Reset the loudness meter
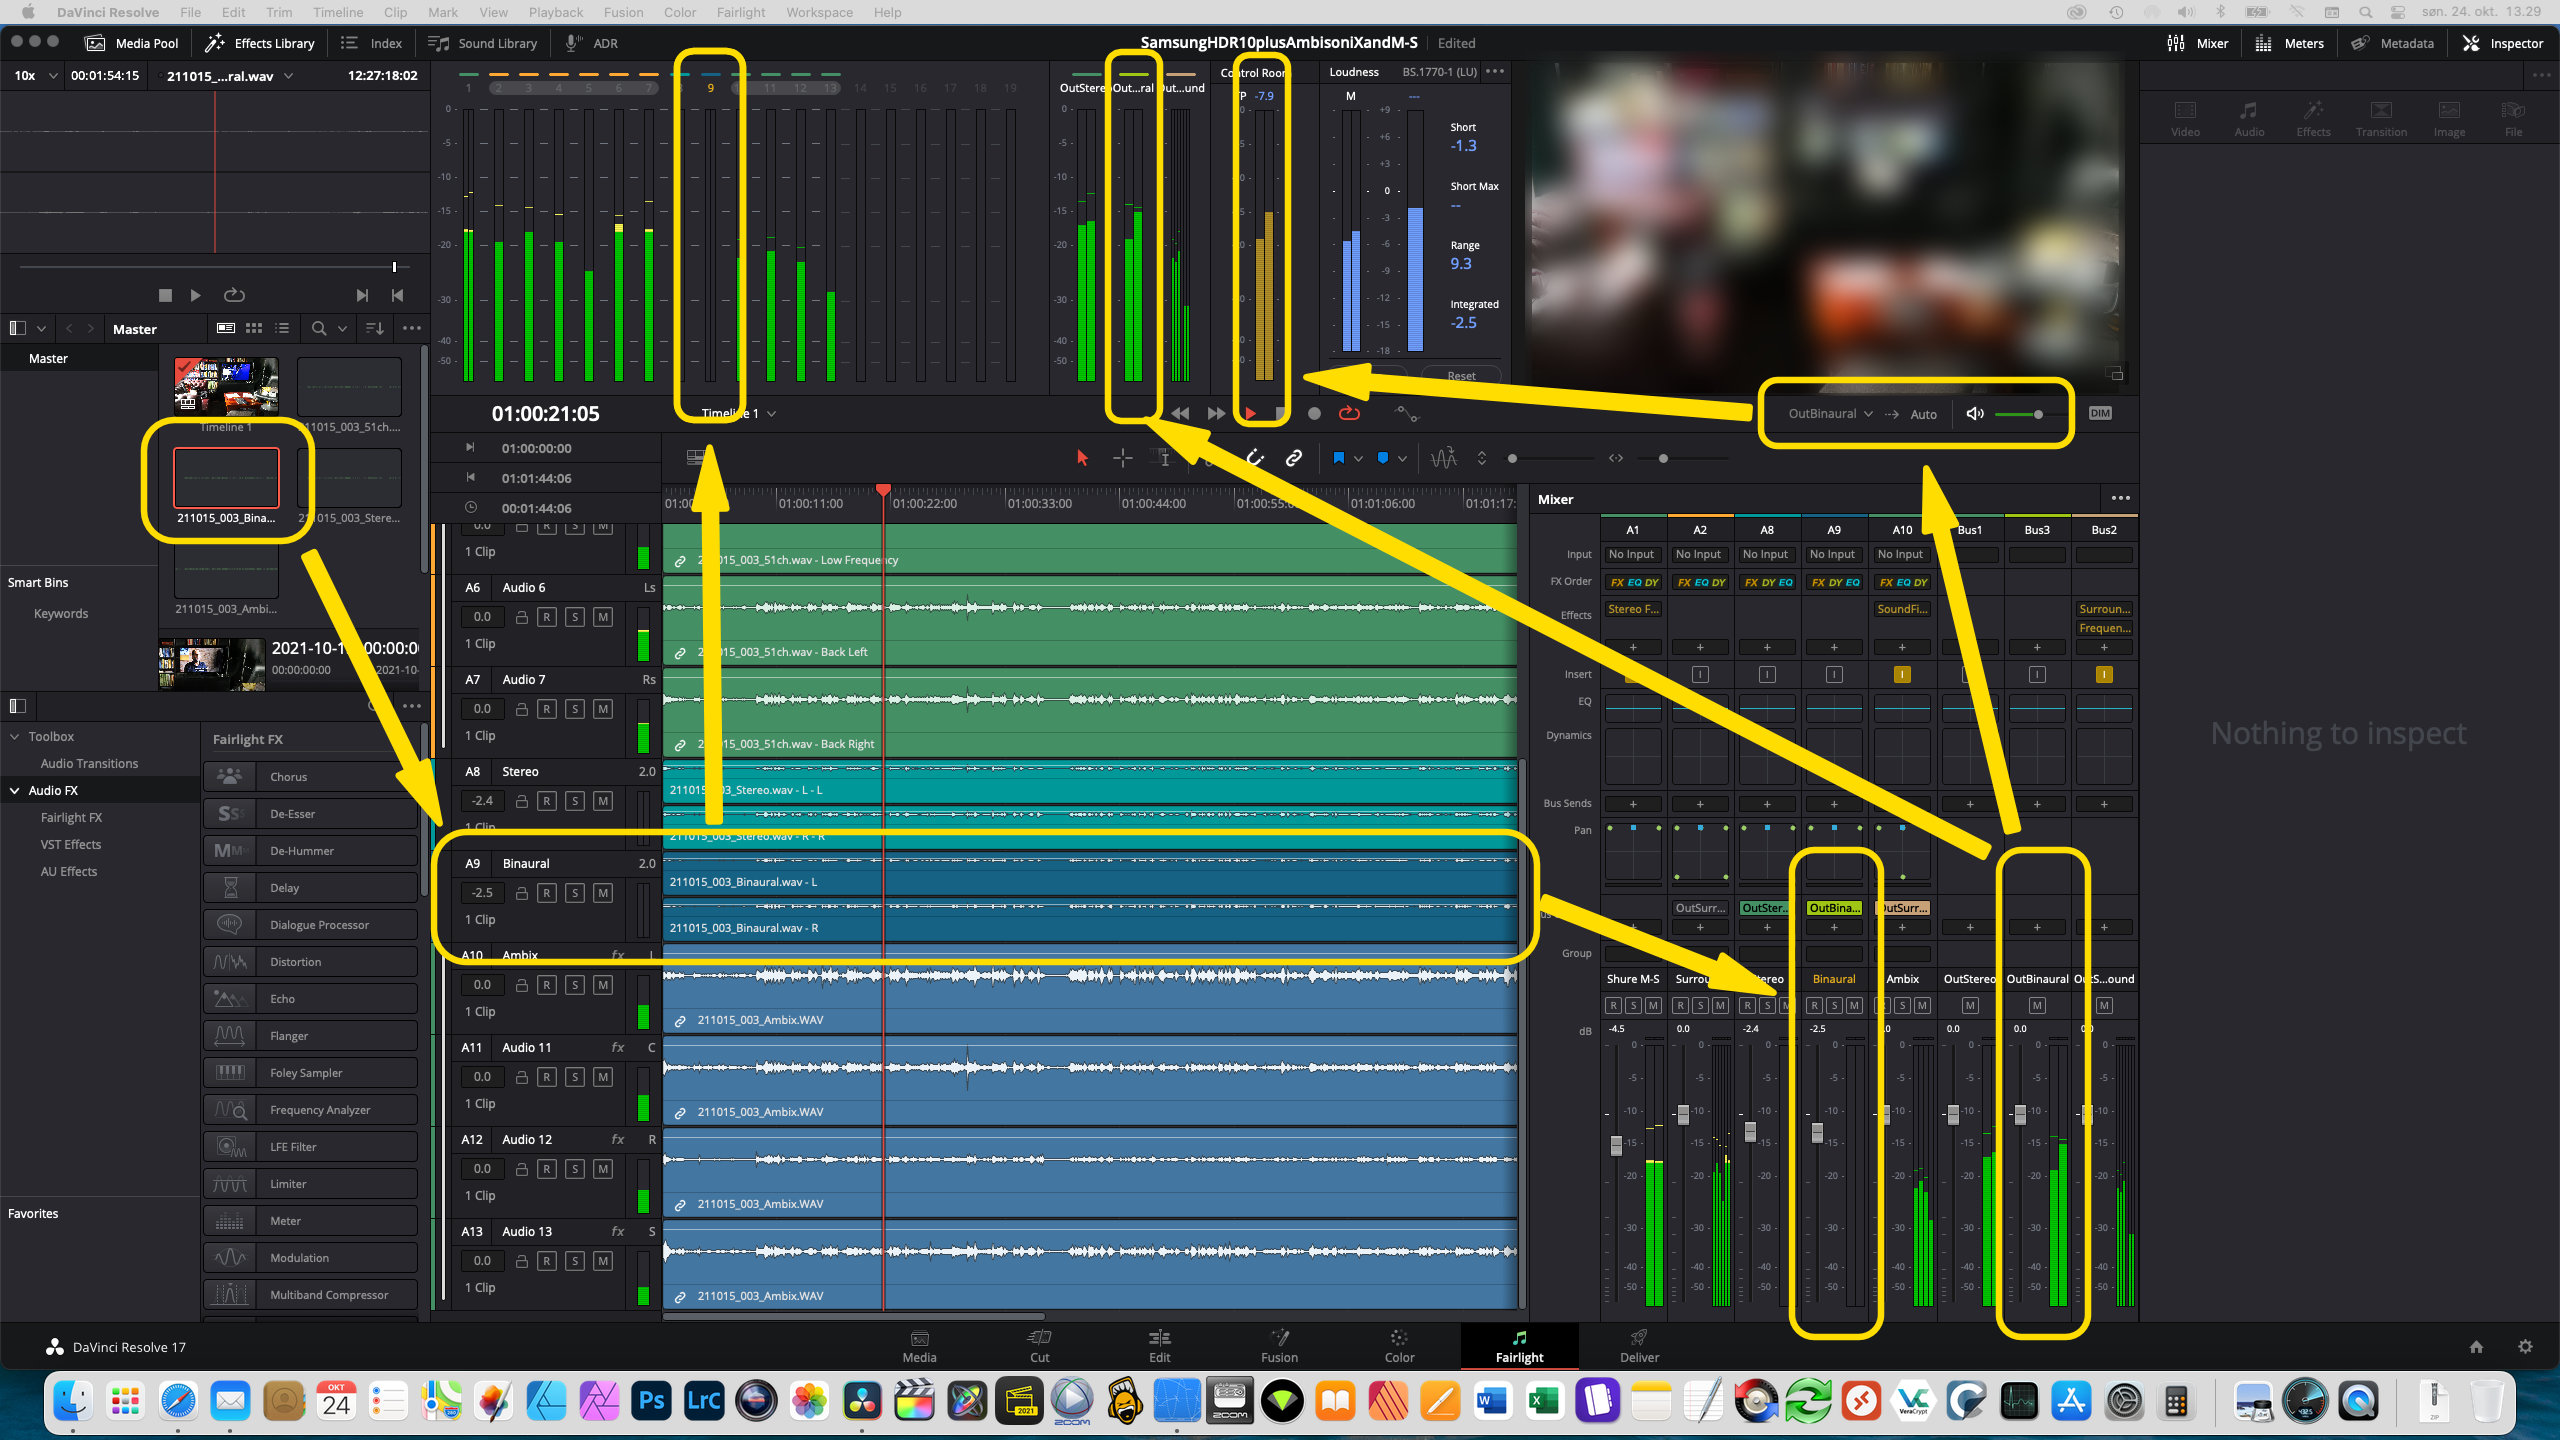 click(1461, 376)
